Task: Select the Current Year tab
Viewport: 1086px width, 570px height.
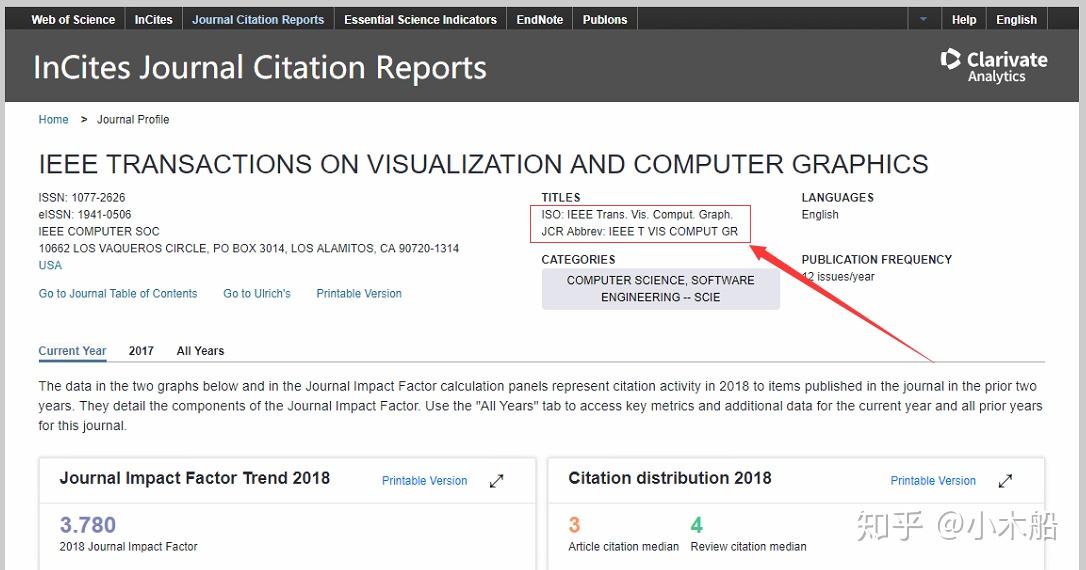Action: point(72,350)
